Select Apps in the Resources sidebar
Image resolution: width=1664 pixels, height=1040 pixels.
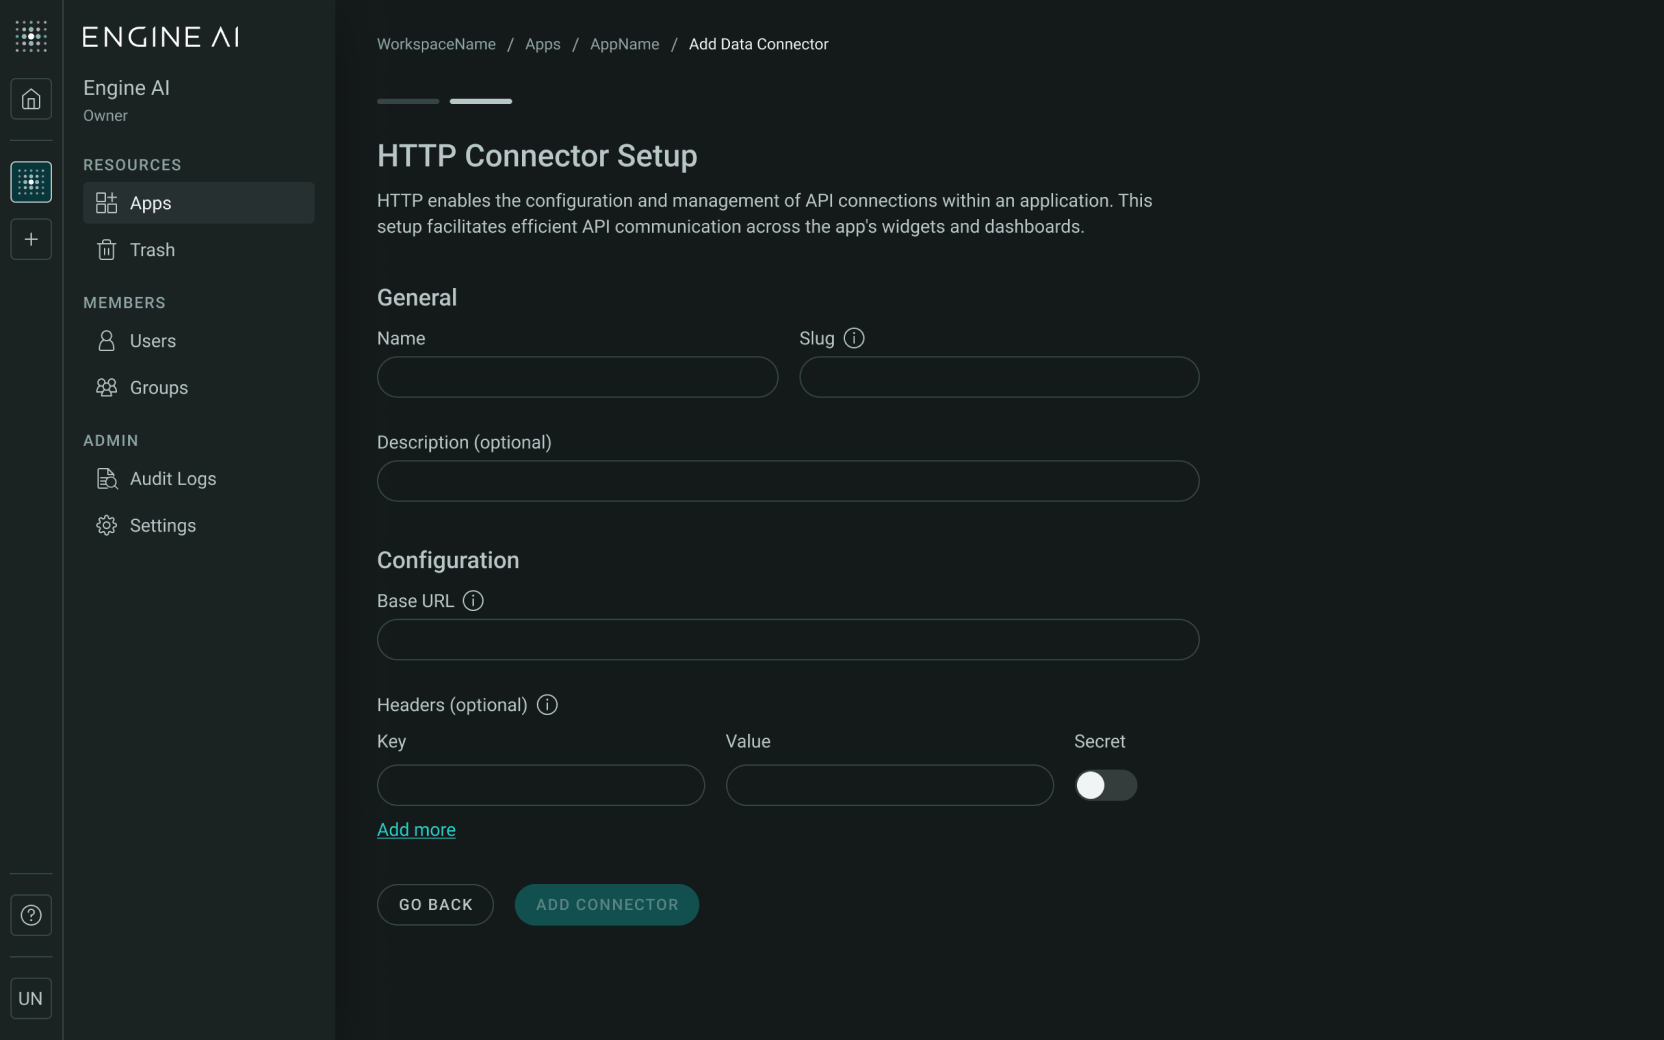tap(151, 203)
